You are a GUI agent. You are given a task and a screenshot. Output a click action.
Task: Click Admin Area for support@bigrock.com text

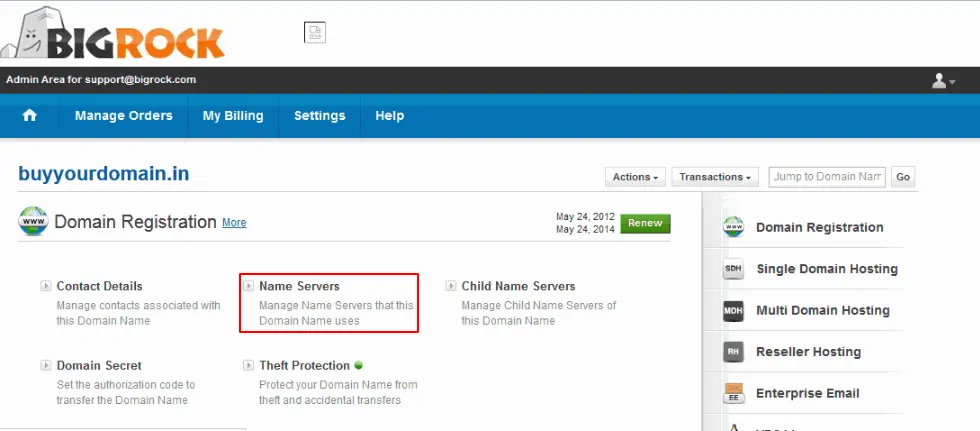point(101,80)
